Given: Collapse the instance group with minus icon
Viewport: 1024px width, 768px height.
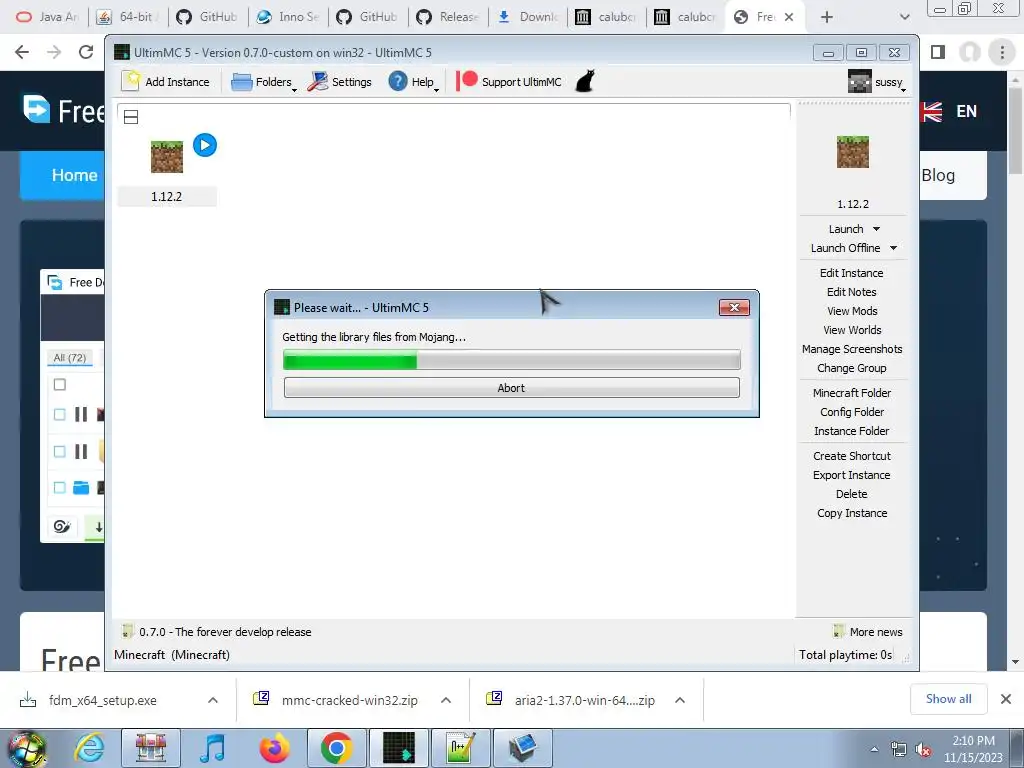Looking at the screenshot, I should [131, 117].
